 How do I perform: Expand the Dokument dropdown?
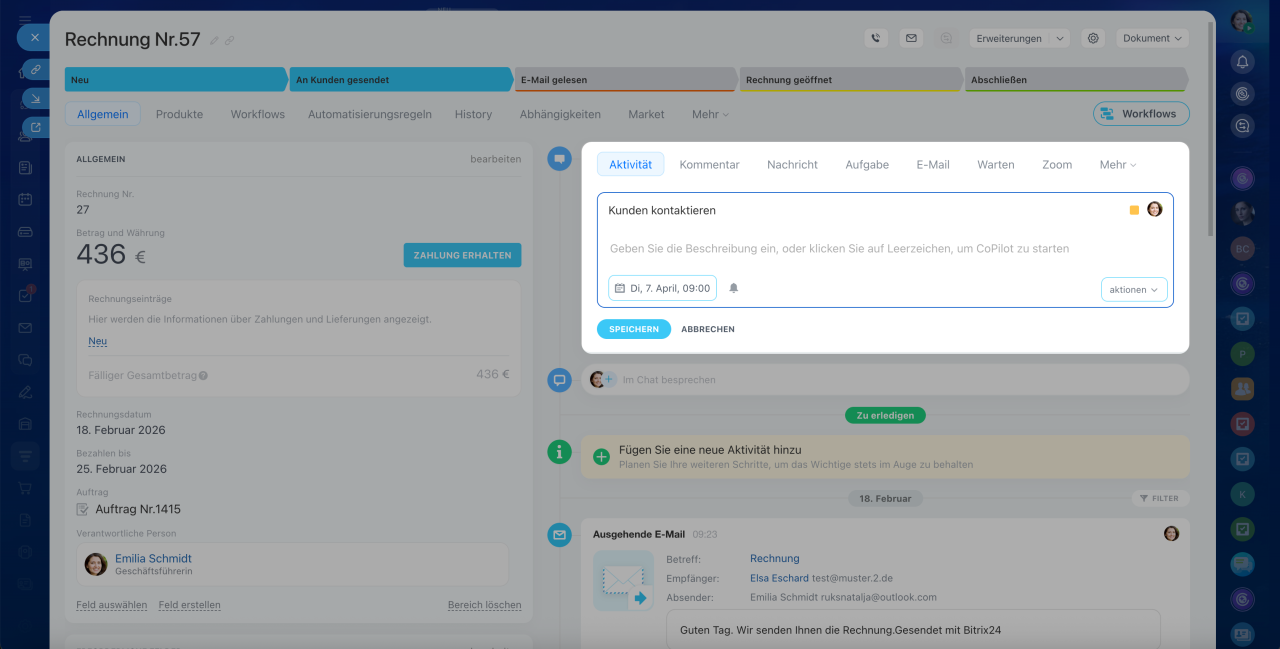click(1152, 38)
